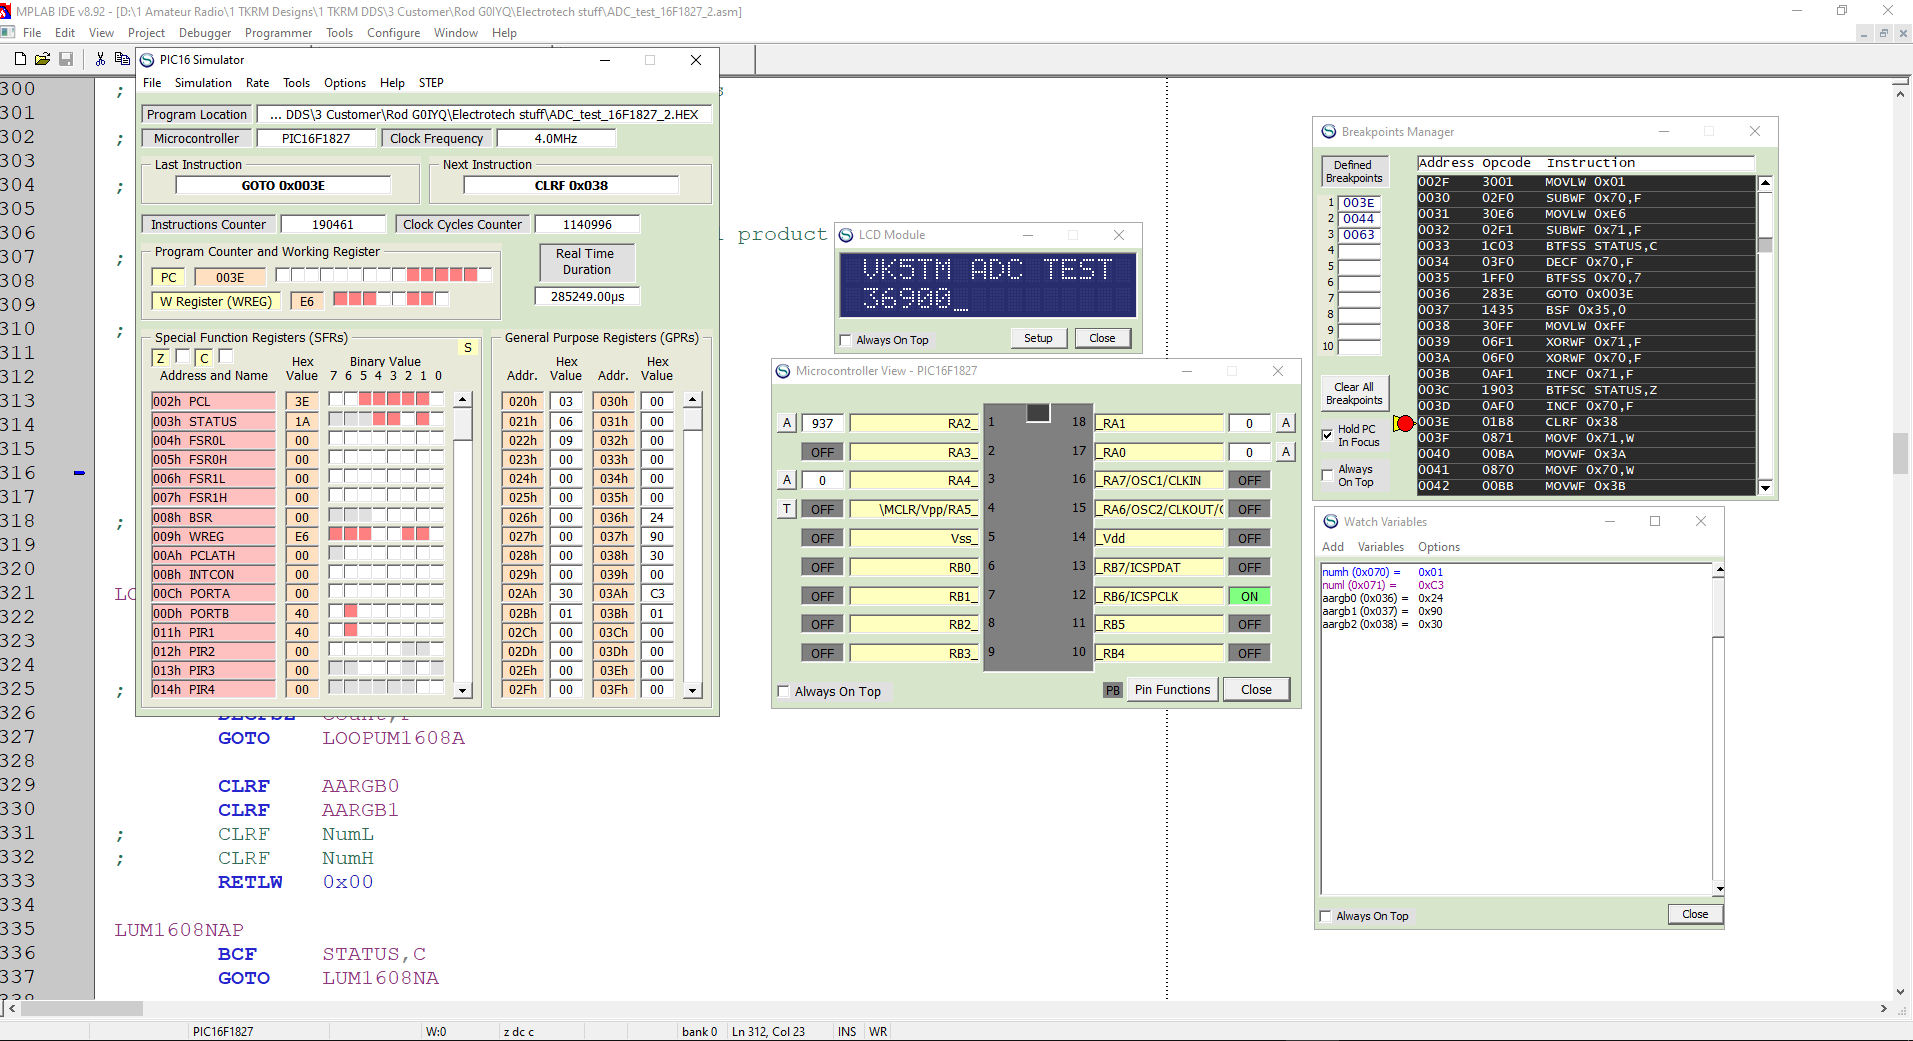Screen dimensions: 1913x1041
Task: Click the A button beside pin RA1
Action: point(1286,423)
